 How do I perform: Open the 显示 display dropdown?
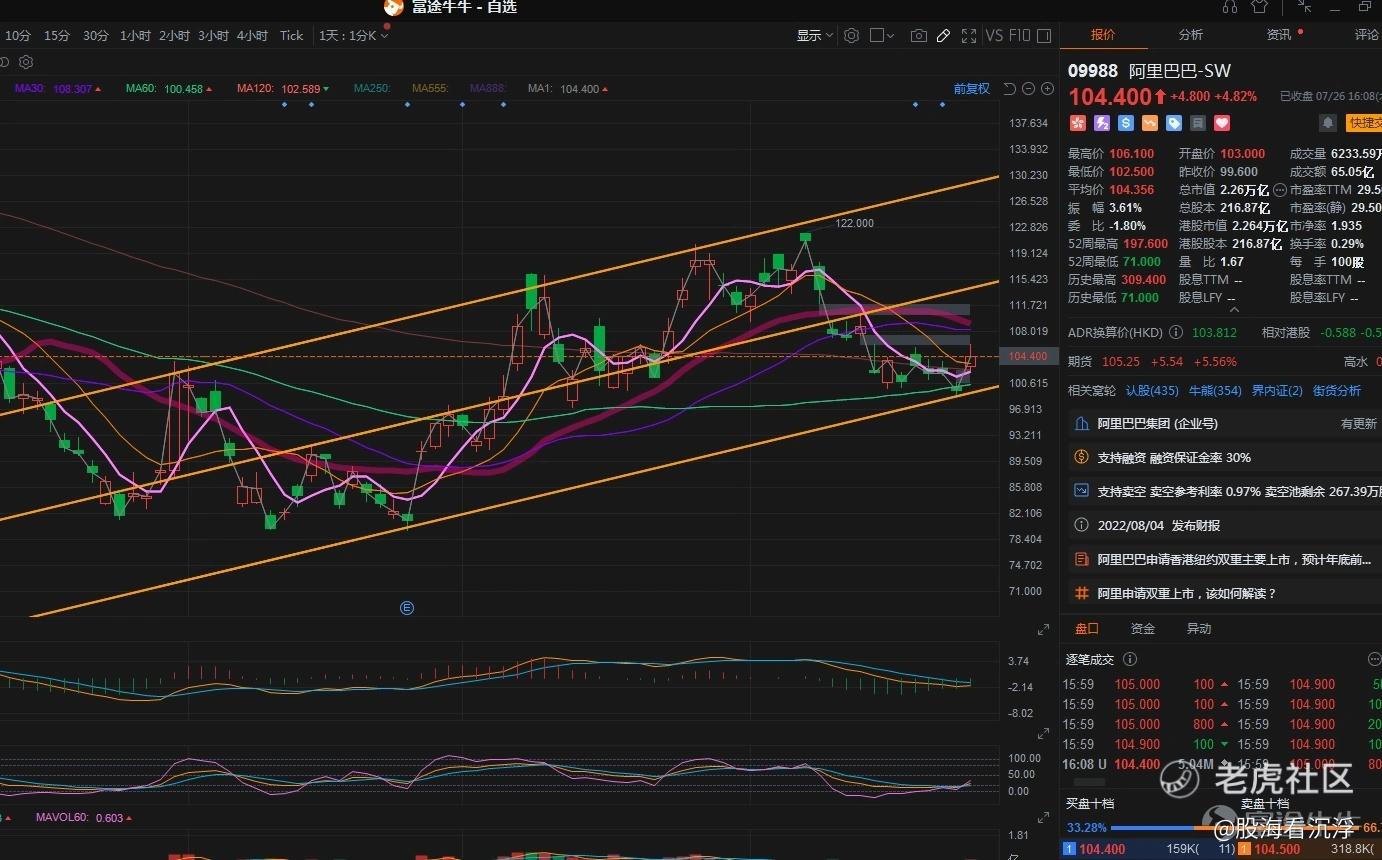pos(814,36)
